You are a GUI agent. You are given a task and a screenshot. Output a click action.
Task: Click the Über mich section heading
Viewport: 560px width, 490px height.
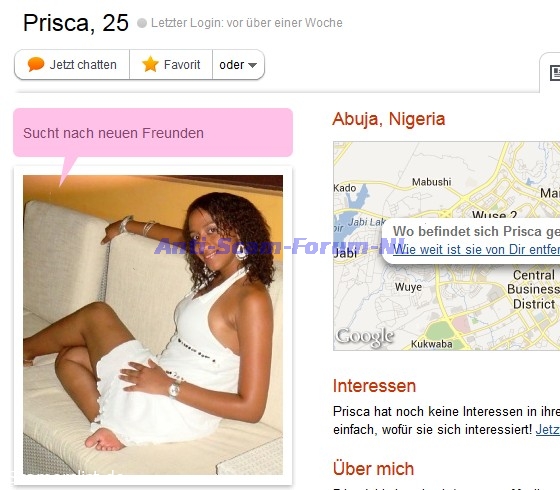click(x=373, y=469)
